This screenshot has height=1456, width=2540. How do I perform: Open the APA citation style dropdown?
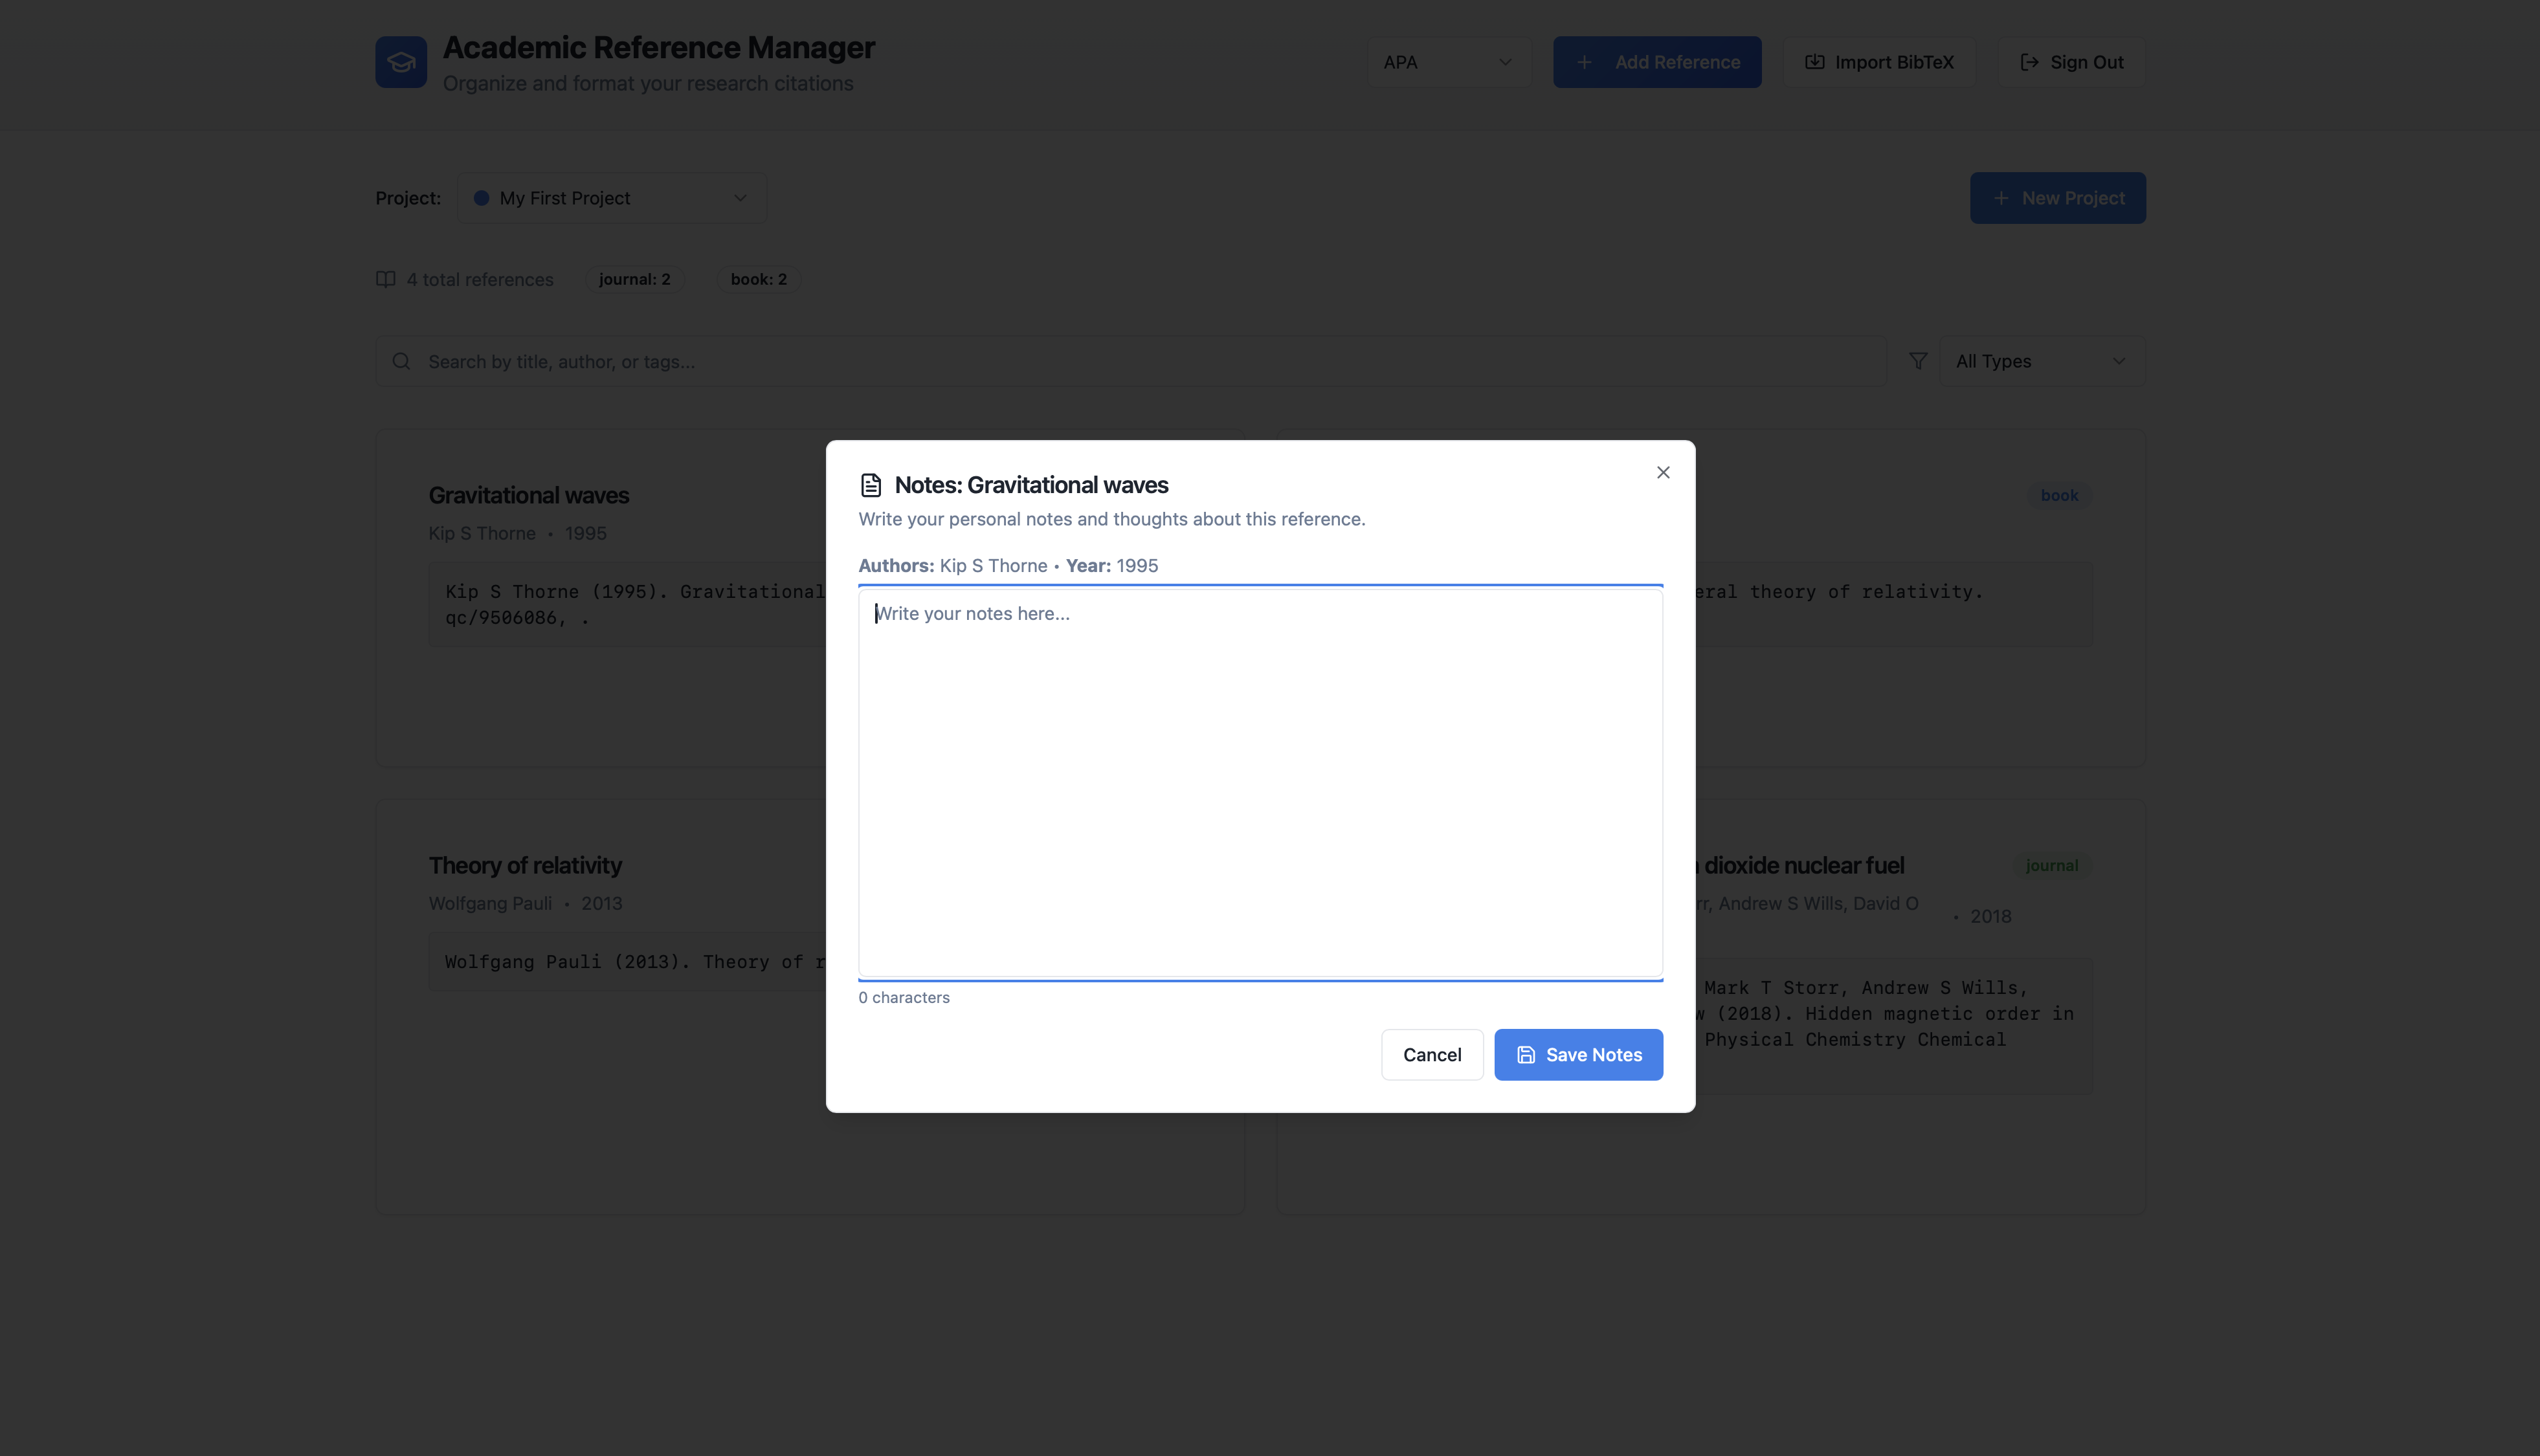tap(1448, 62)
